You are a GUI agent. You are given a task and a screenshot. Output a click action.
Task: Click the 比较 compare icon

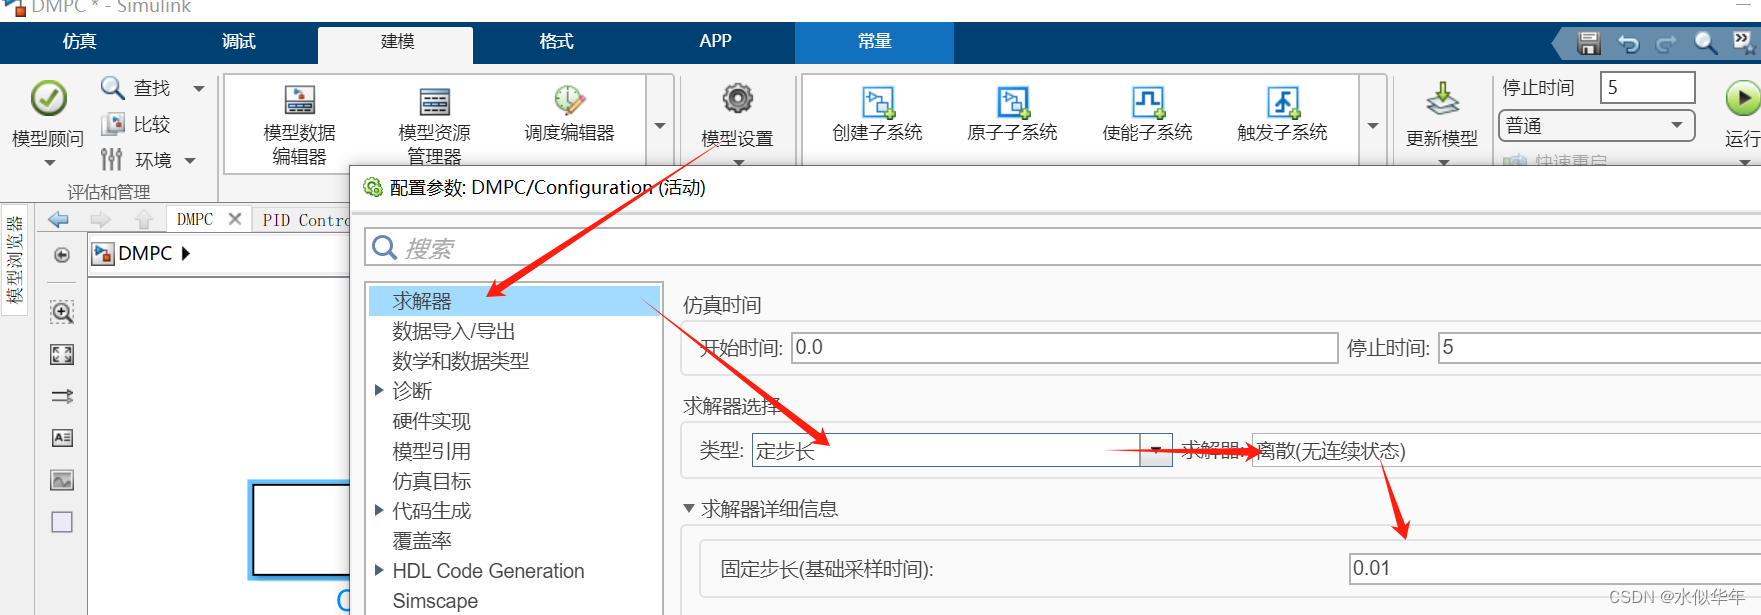click(x=112, y=125)
